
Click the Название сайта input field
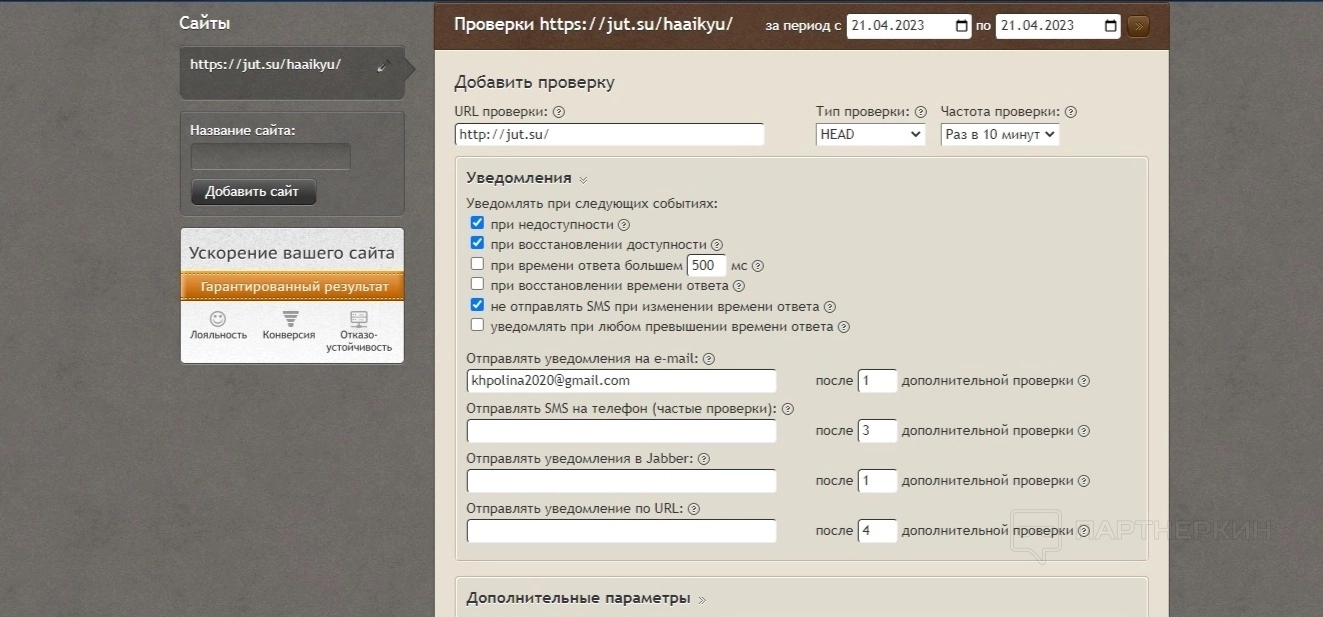coord(270,157)
